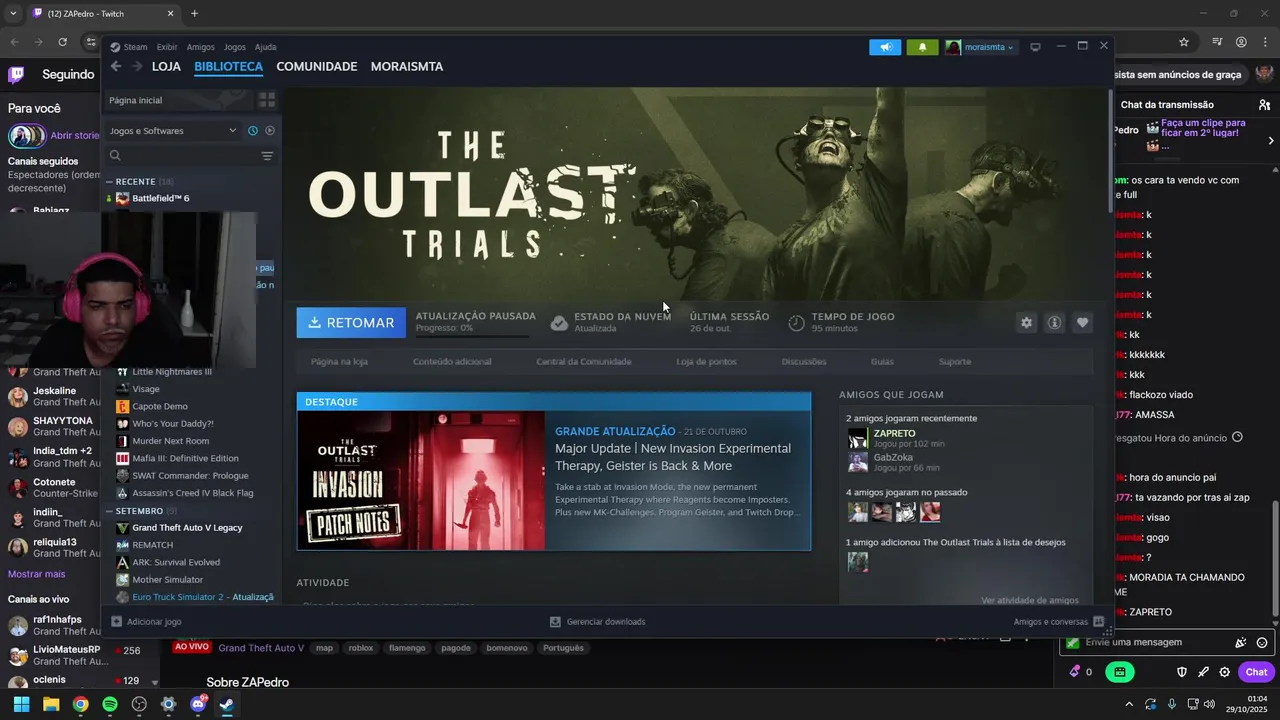Open Discord from the taskbar
The width and height of the screenshot is (1280, 720).
pyautogui.click(x=198, y=704)
